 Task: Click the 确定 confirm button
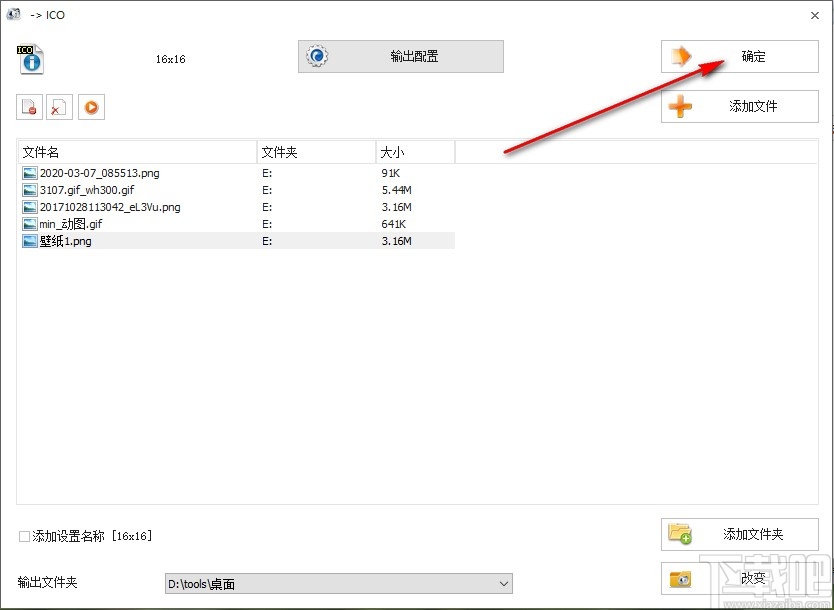click(x=739, y=56)
